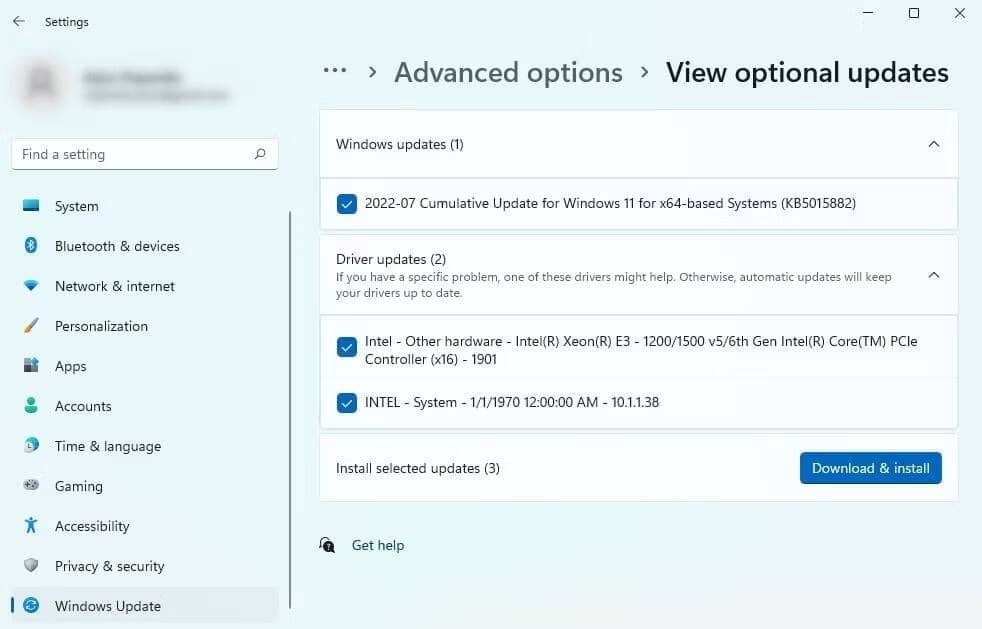
Task: Open the Get help link
Action: [x=378, y=545]
